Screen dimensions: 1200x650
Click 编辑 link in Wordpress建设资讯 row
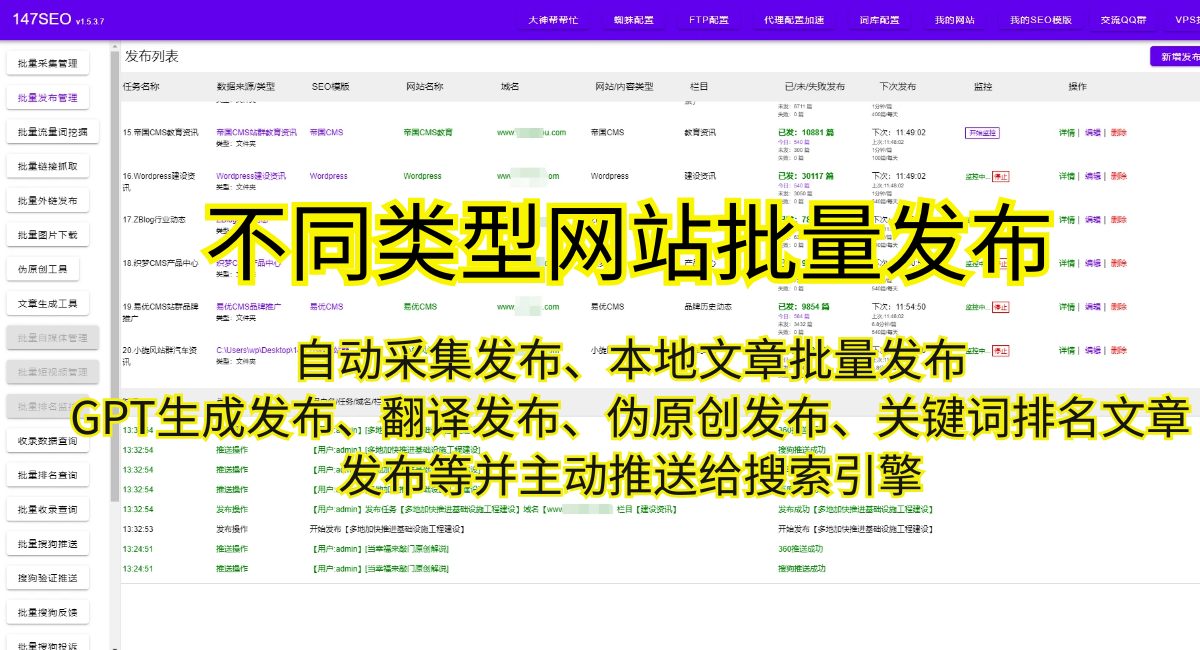click(x=1092, y=176)
